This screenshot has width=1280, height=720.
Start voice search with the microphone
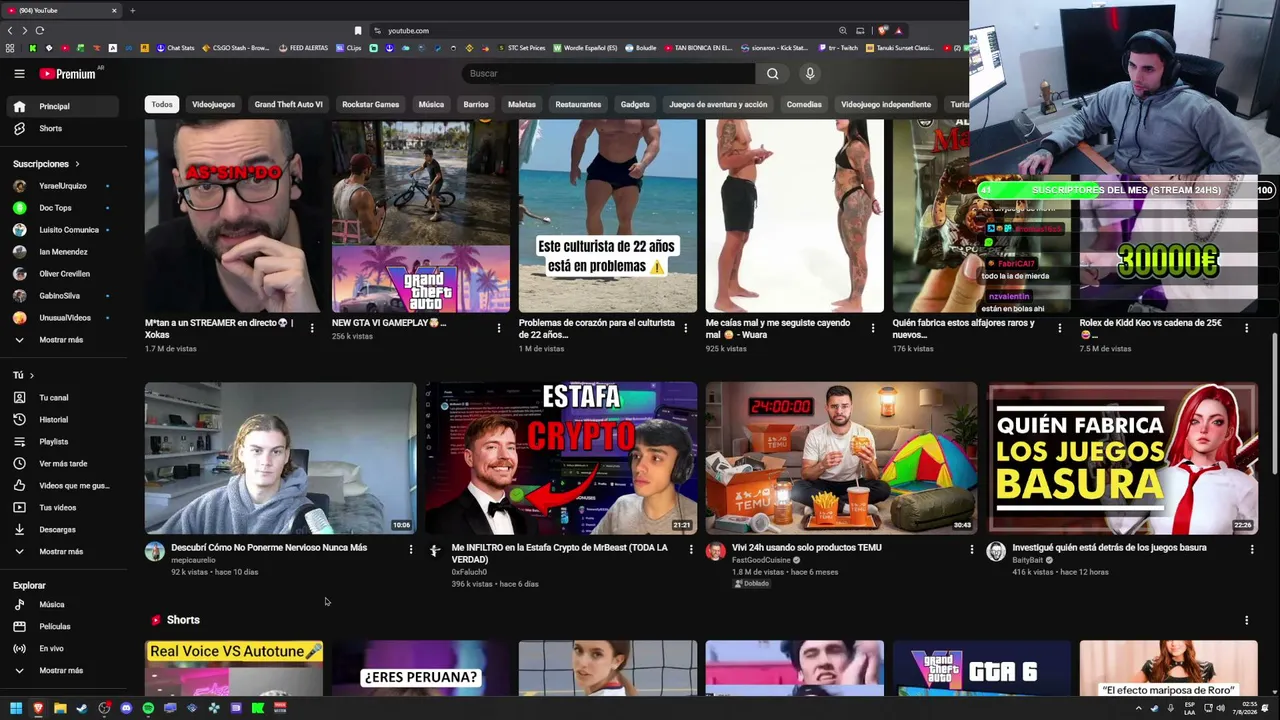810,73
